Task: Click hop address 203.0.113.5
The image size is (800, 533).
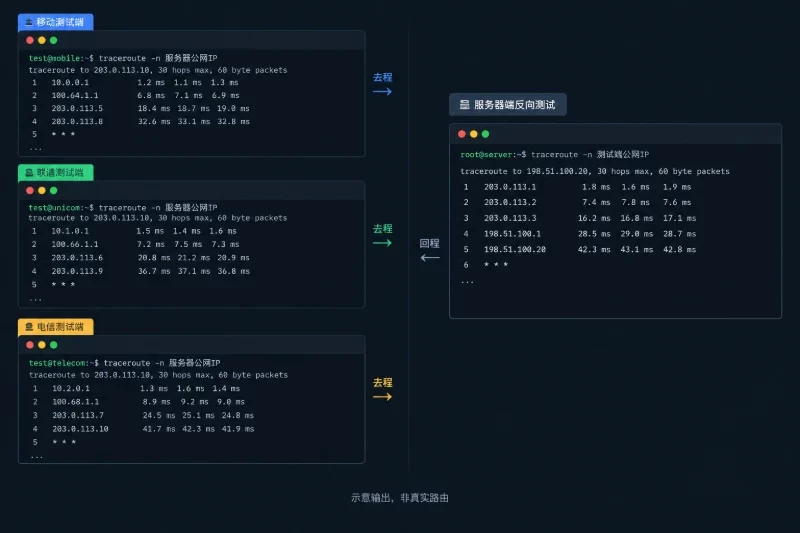Action: point(77,108)
